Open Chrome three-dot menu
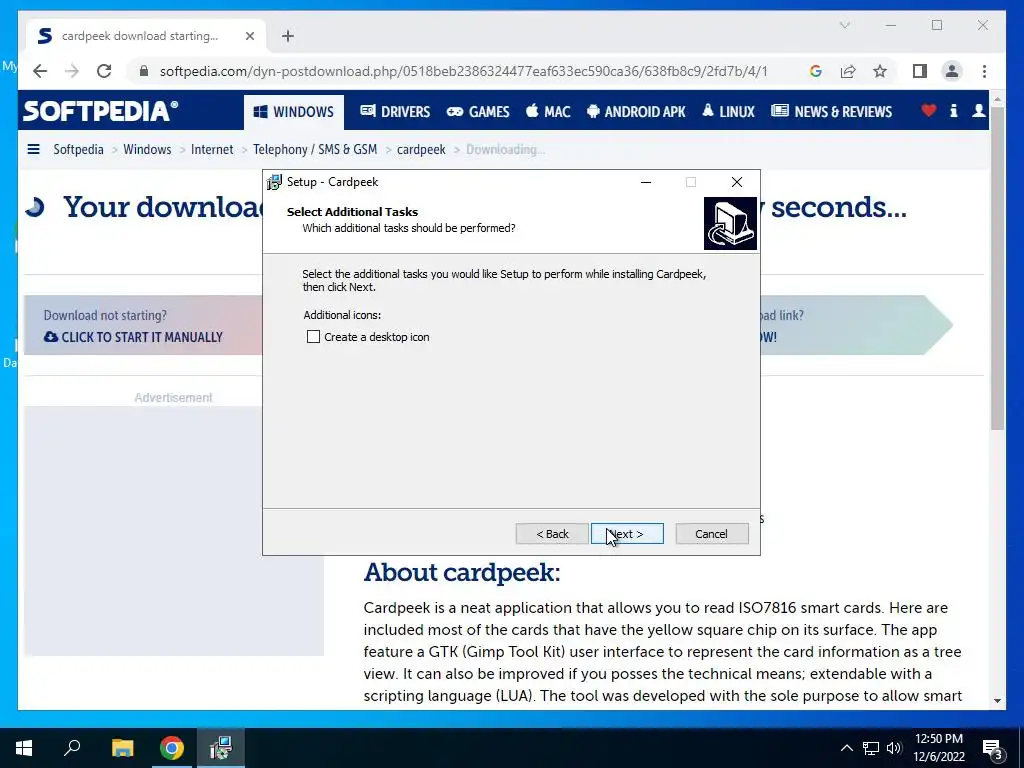Viewport: 1024px width, 768px height. click(984, 71)
